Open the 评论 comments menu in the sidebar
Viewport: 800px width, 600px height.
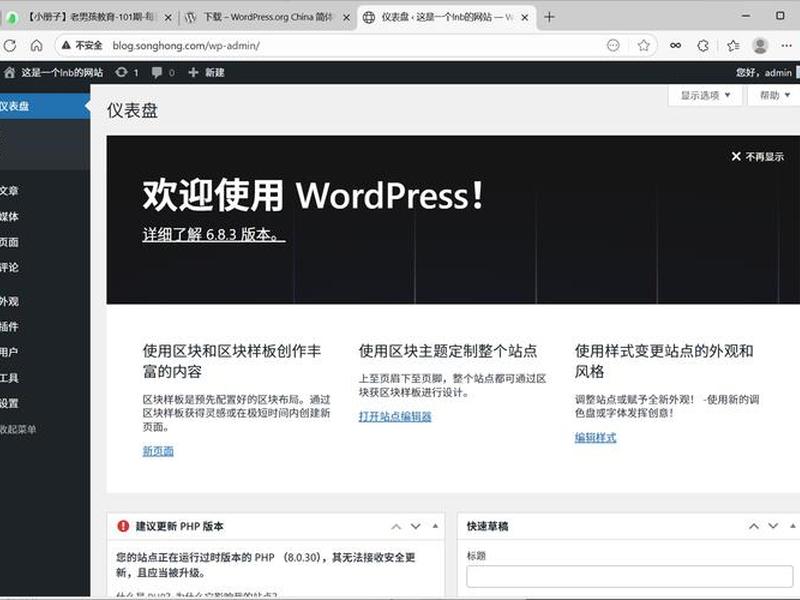(43, 267)
